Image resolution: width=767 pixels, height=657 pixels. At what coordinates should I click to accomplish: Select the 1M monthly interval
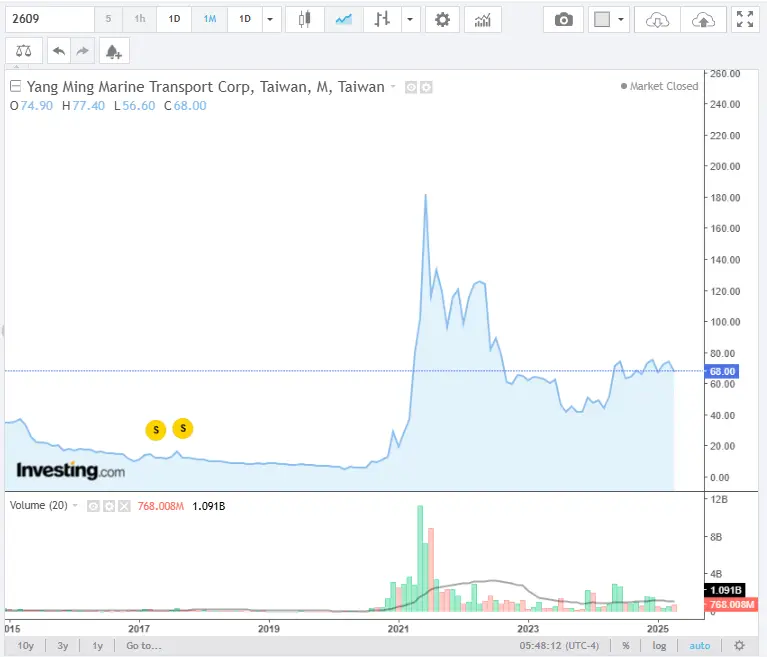click(210, 19)
